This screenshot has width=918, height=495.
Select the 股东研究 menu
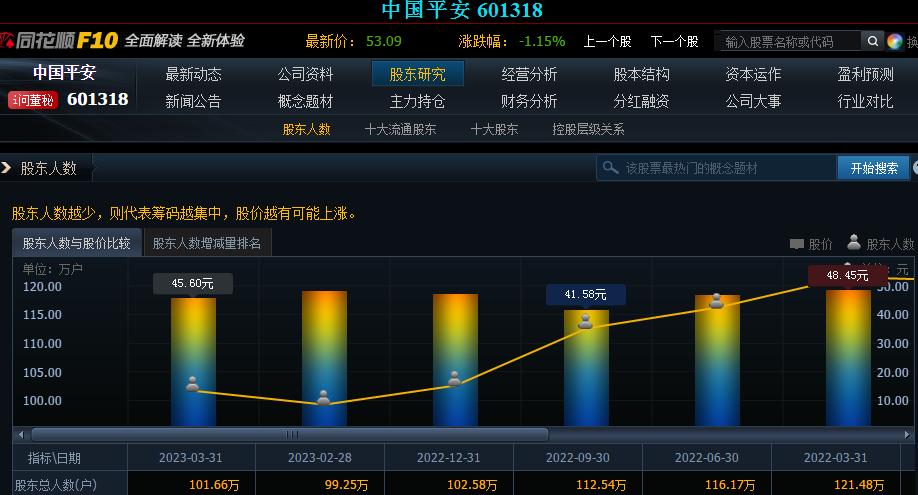tap(417, 74)
